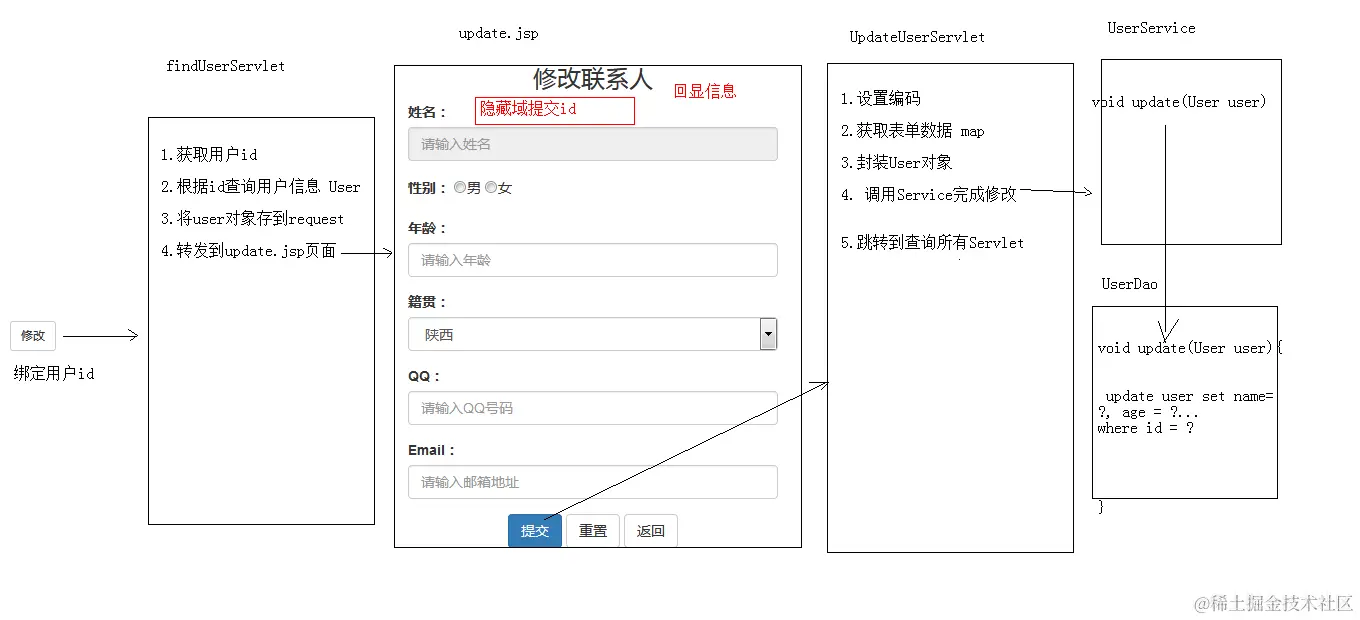Click the UserService void update method box

pos(1190,152)
